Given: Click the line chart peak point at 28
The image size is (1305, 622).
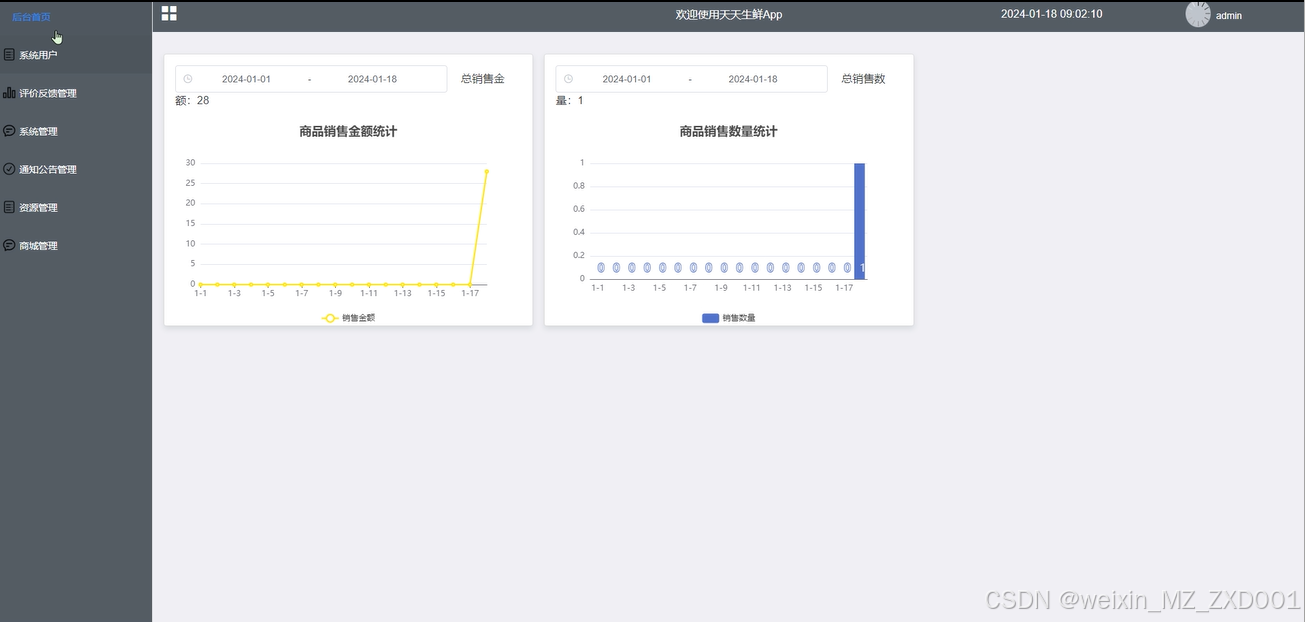Looking at the screenshot, I should point(487,171).
